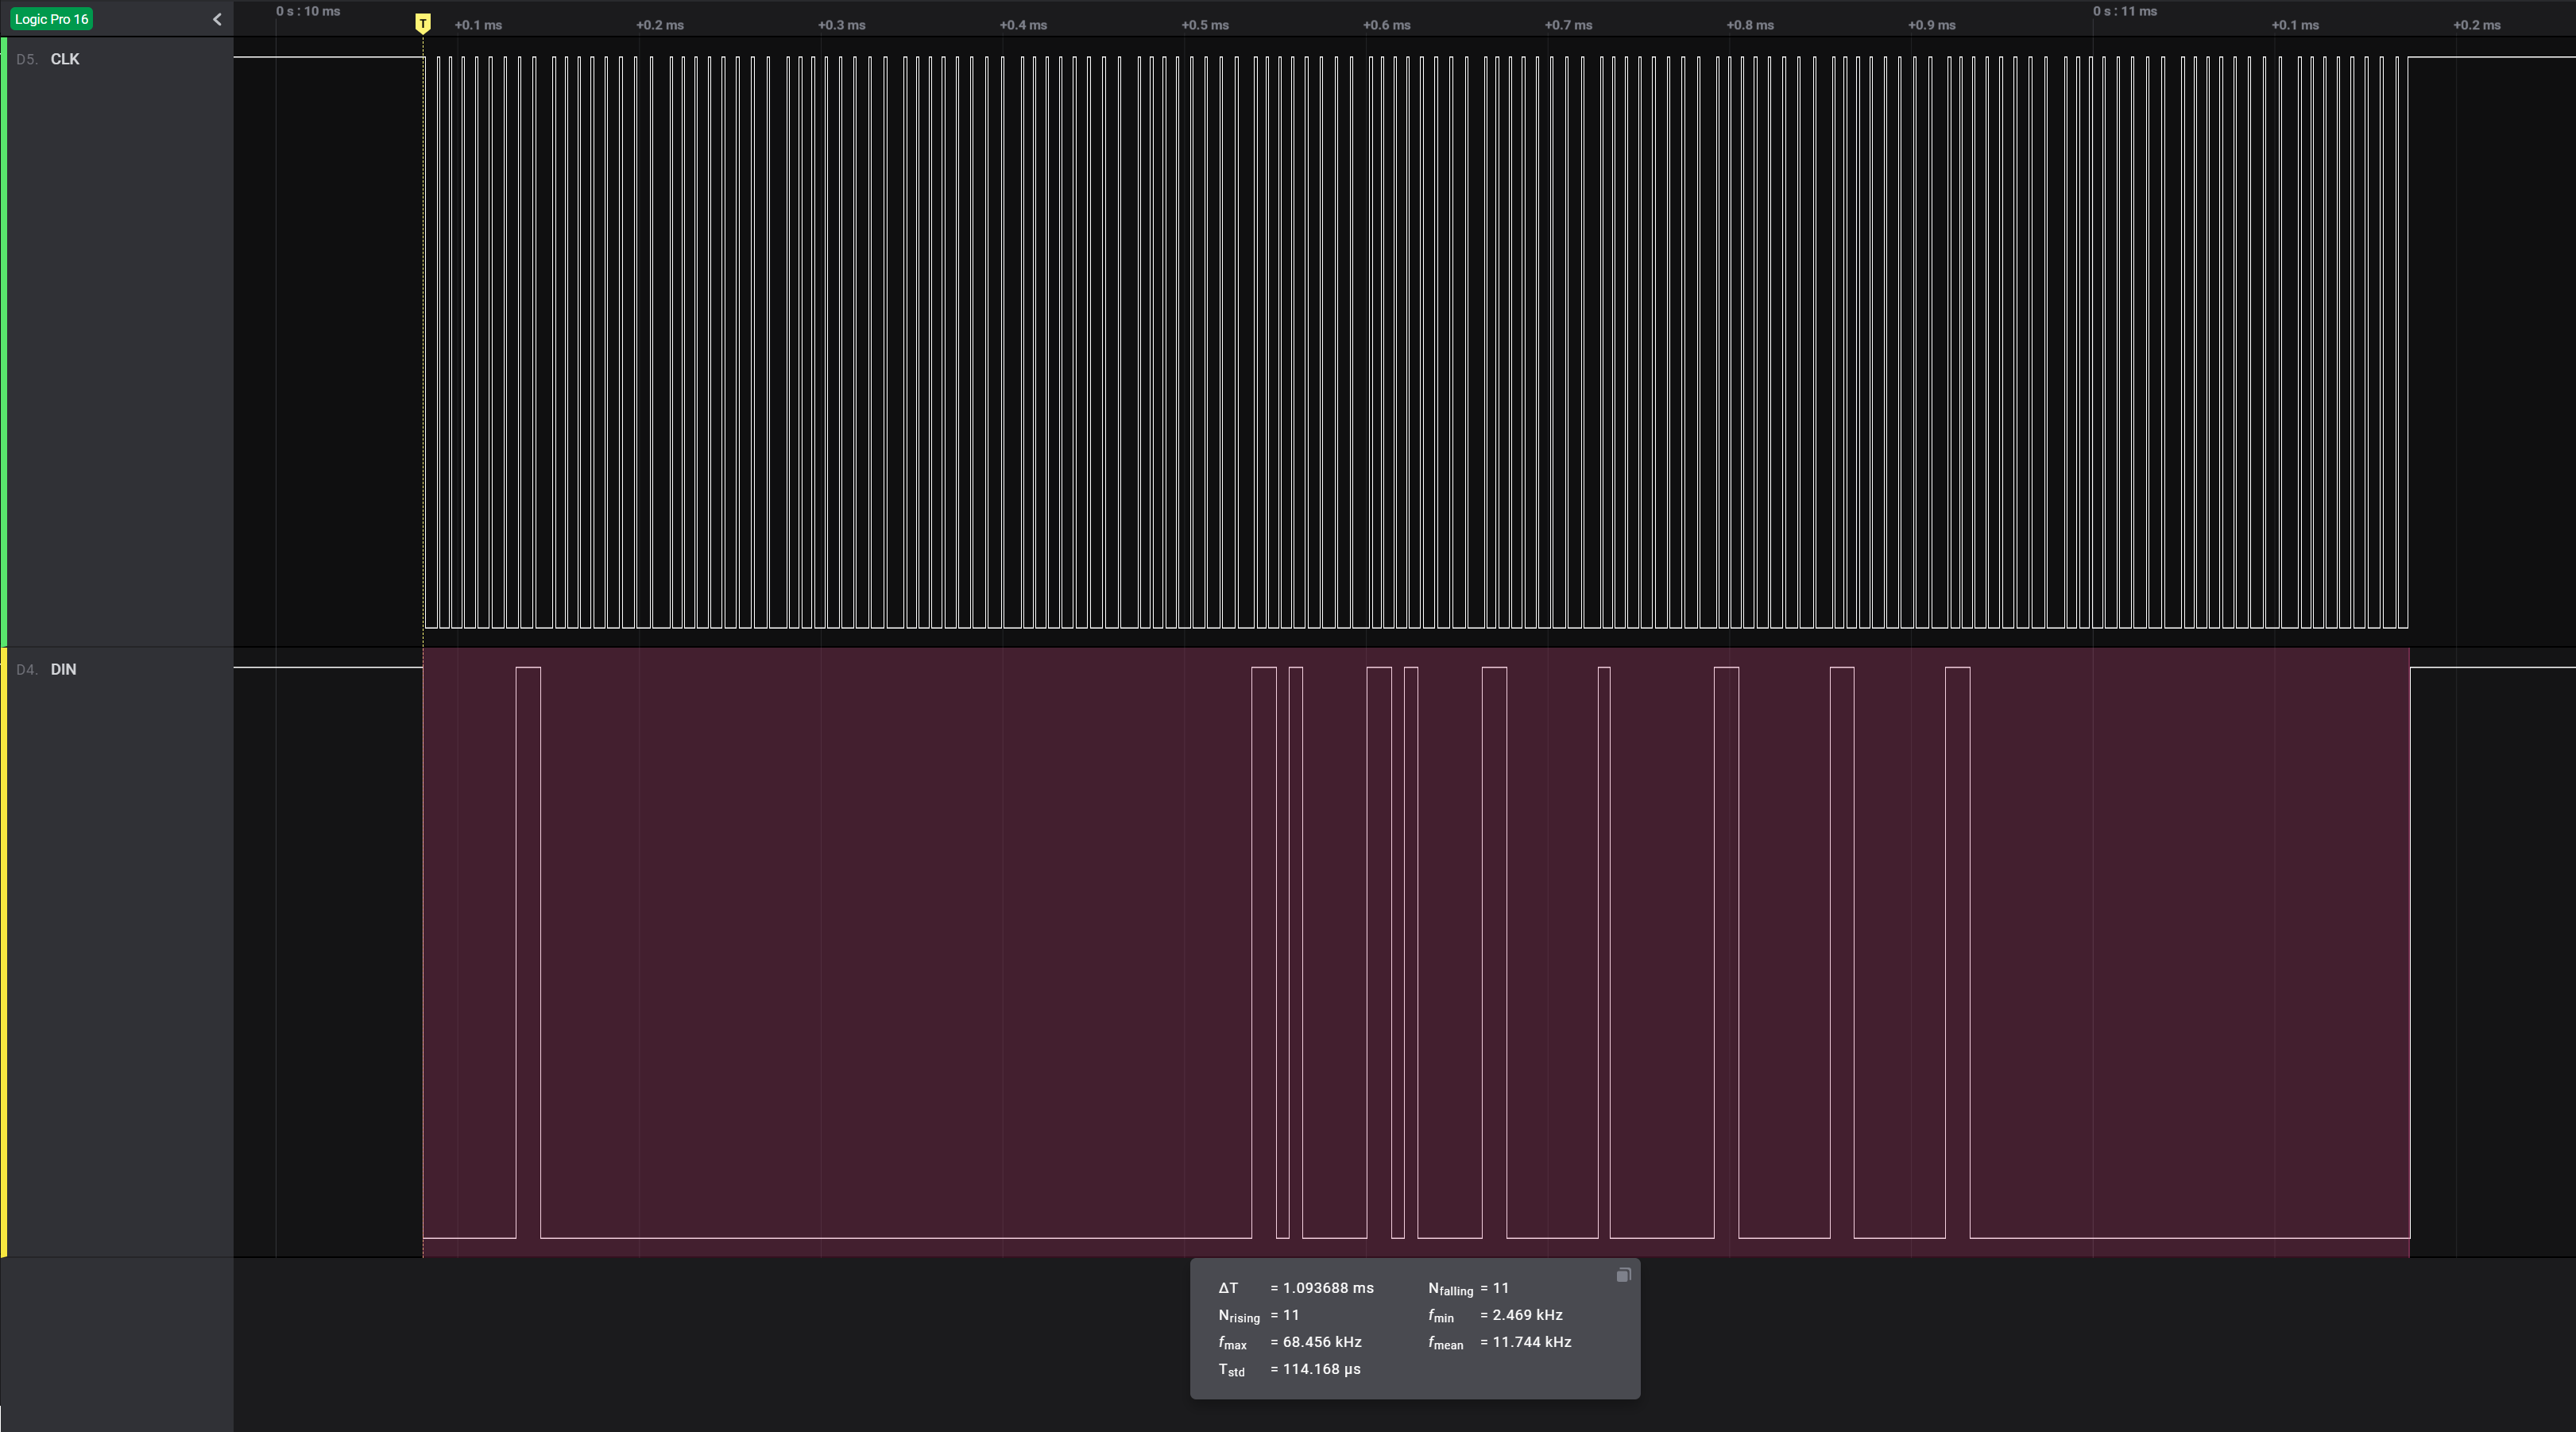The height and width of the screenshot is (1432, 2576).
Task: Click the D4 channel number label
Action: (26, 670)
